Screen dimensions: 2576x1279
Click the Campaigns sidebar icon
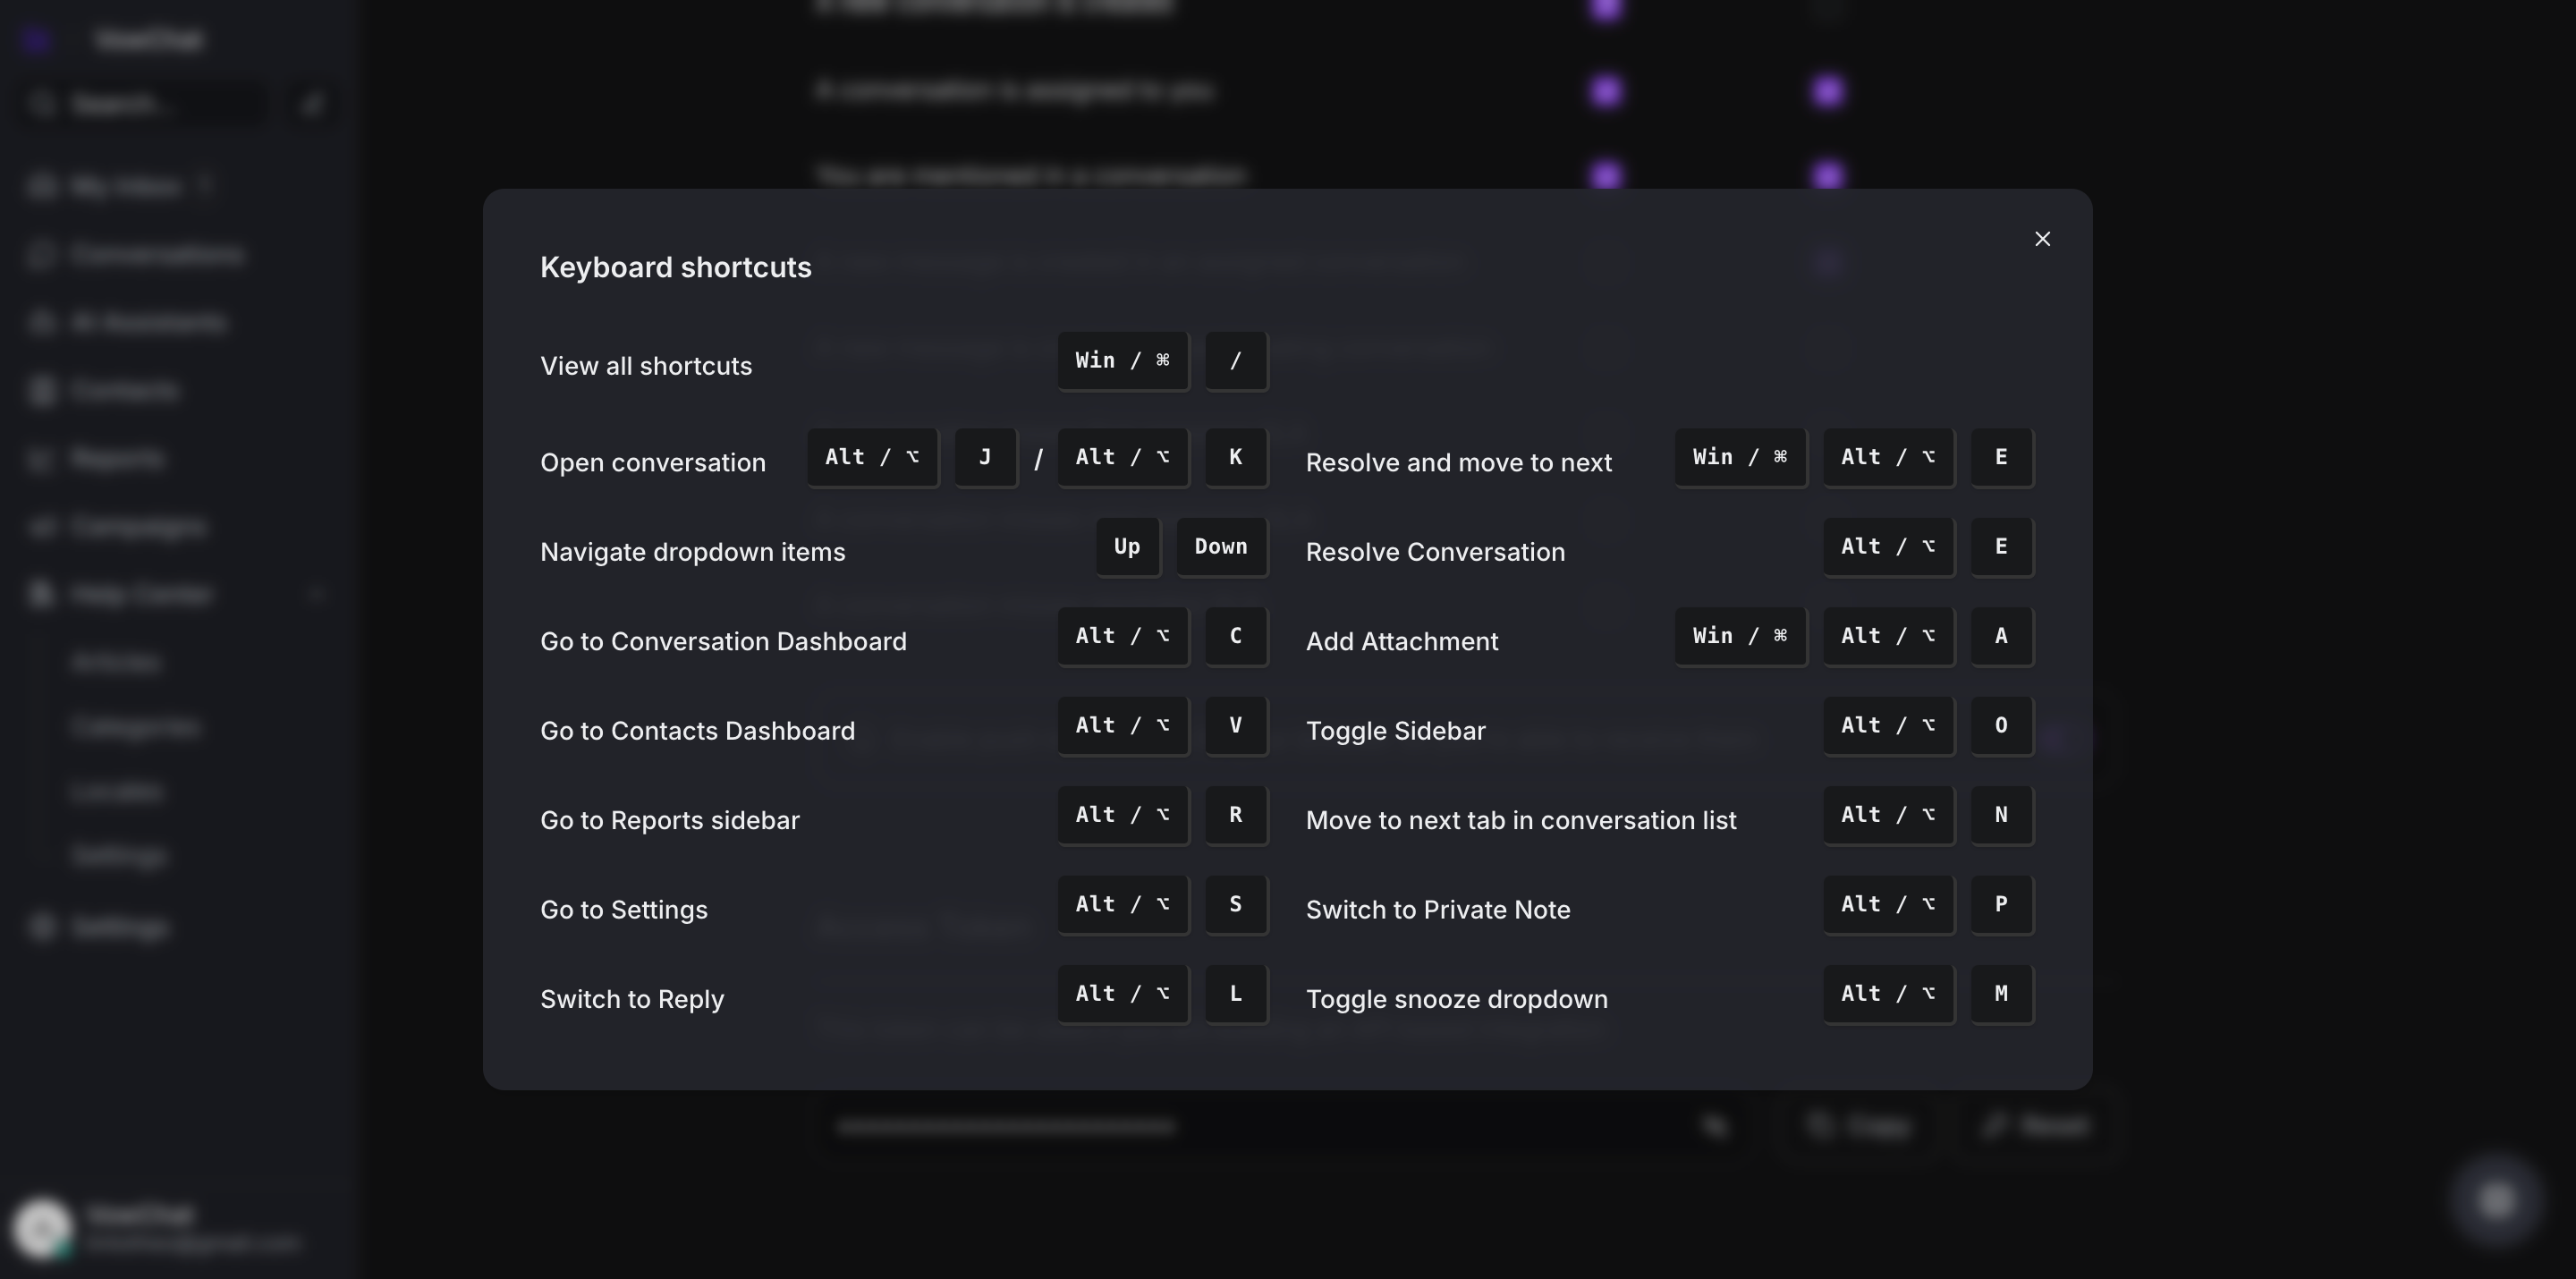(41, 527)
